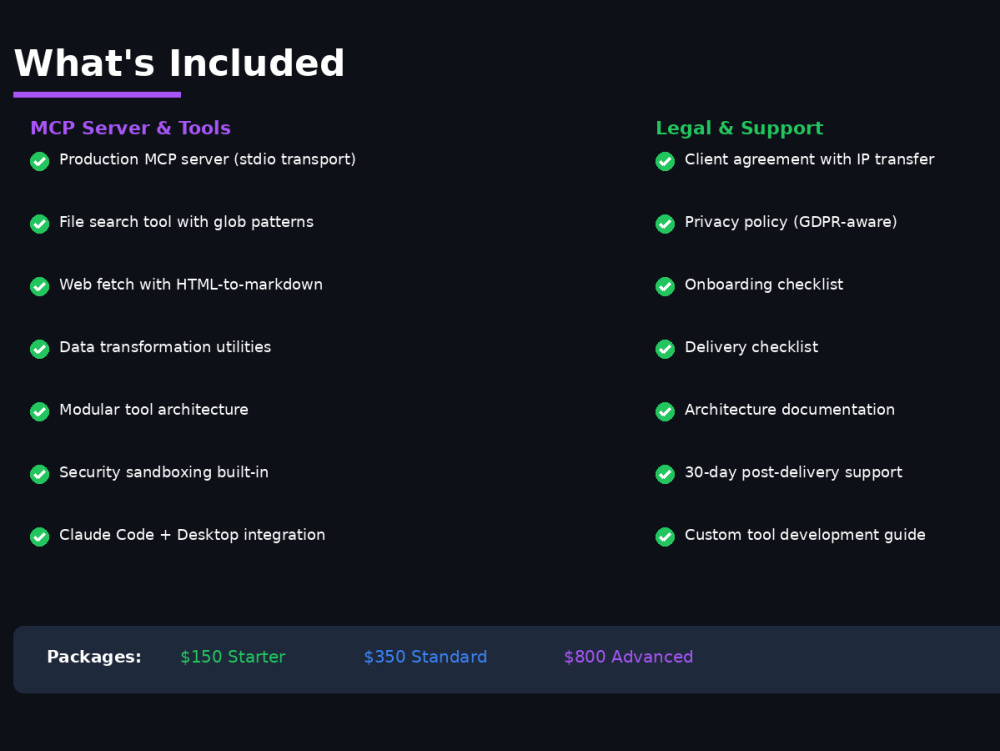Screen dimensions: 1000x751
Task: Click checkmark next to Privacy policy (GDPR-aware)
Action: (665, 224)
